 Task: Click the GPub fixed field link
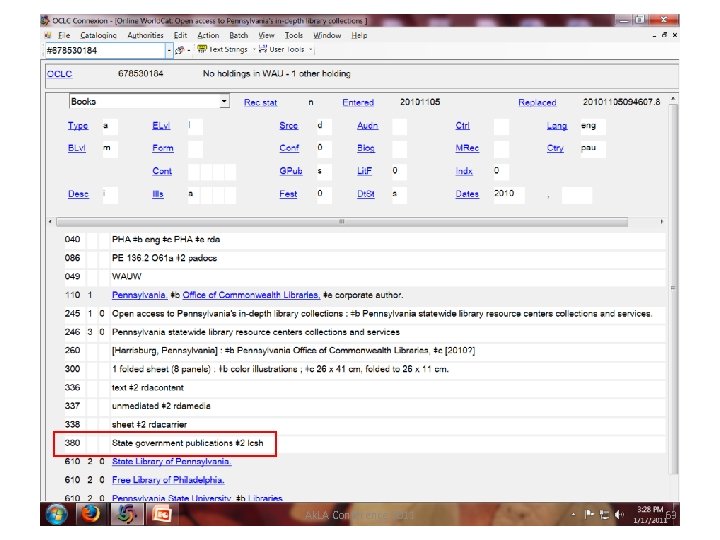point(291,171)
